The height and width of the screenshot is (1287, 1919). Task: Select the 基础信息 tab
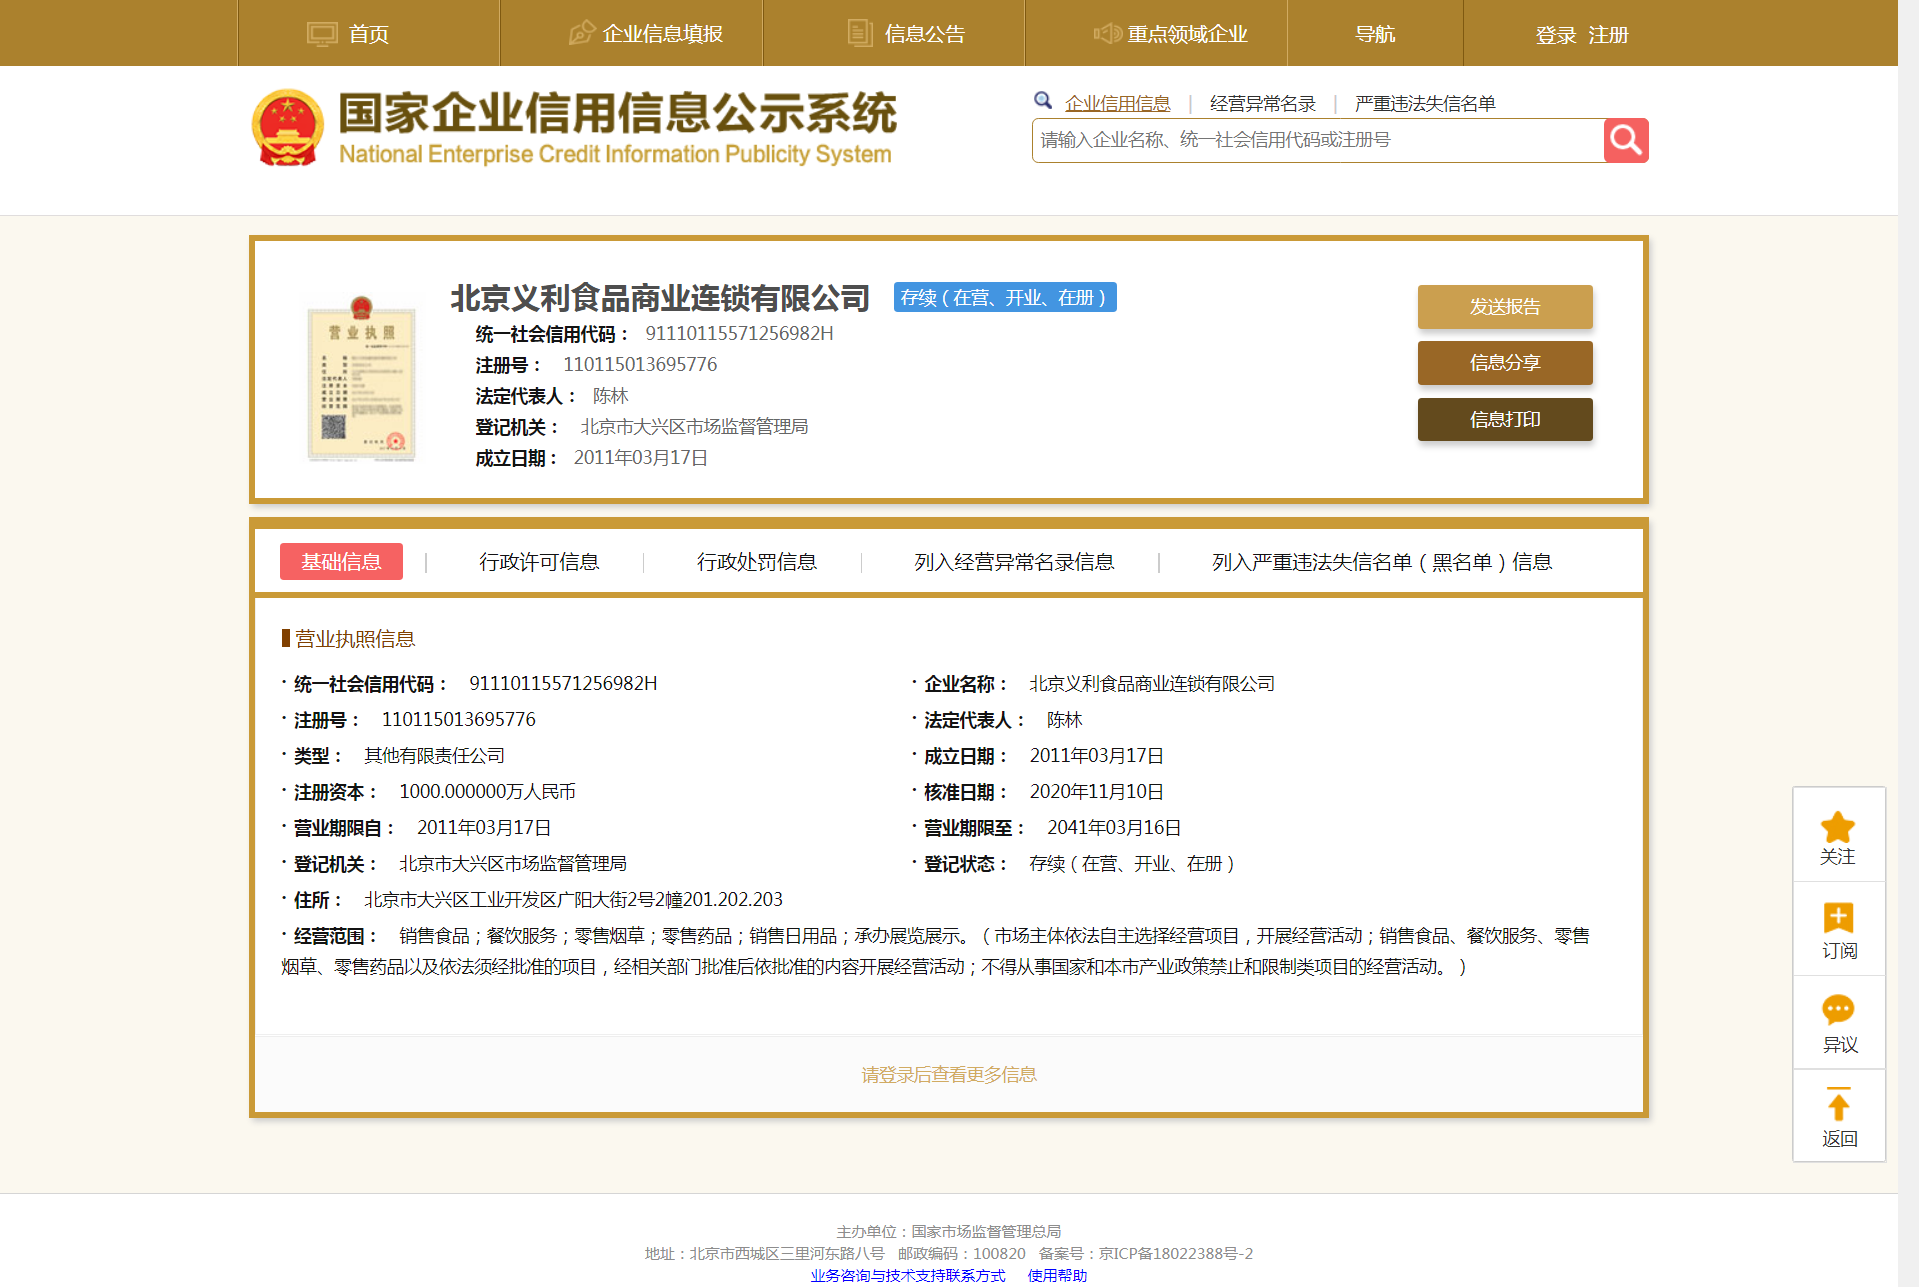point(341,562)
